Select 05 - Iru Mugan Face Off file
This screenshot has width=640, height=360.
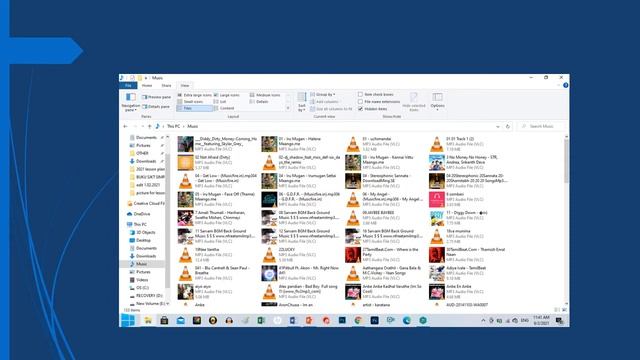217,200
